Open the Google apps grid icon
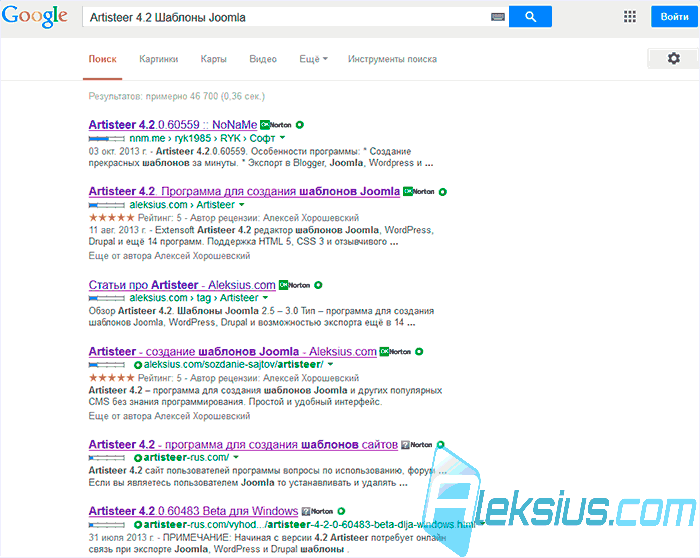The width and height of the screenshot is (700, 558). pyautogui.click(x=629, y=17)
